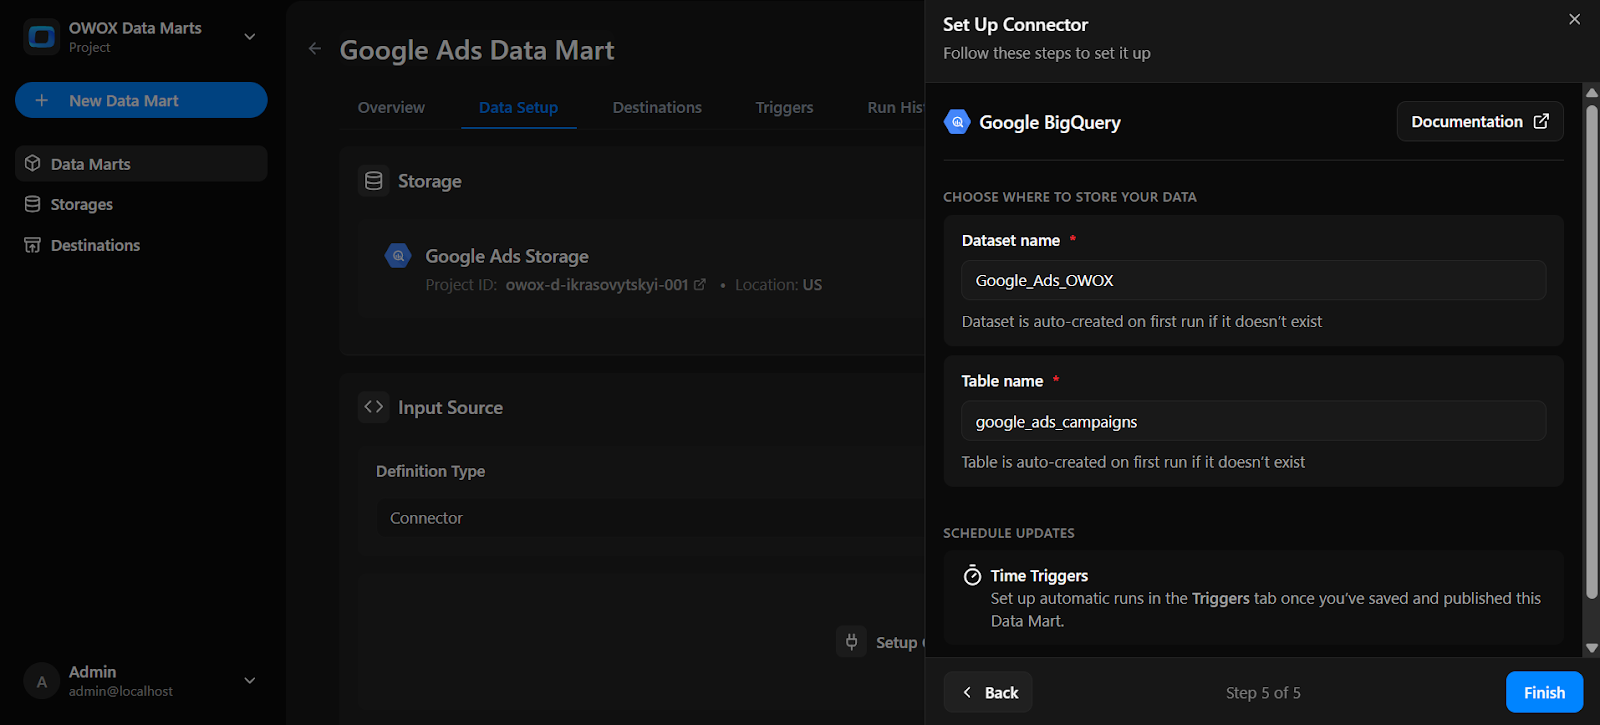Click the New Data Mart button
The height and width of the screenshot is (725, 1600).
pyautogui.click(x=141, y=100)
